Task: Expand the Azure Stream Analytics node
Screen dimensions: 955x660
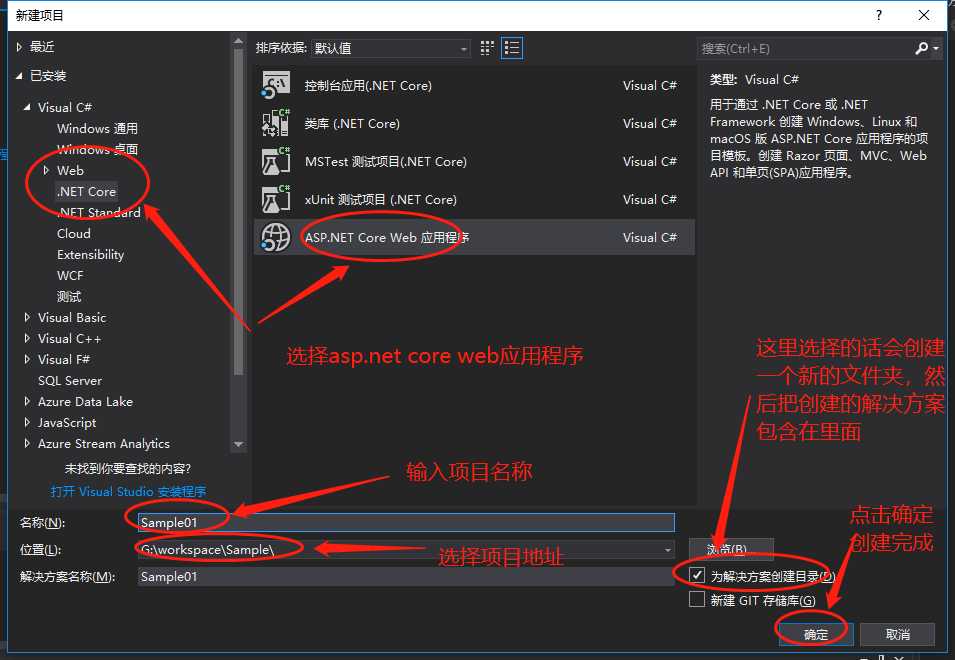Action: click(27, 443)
